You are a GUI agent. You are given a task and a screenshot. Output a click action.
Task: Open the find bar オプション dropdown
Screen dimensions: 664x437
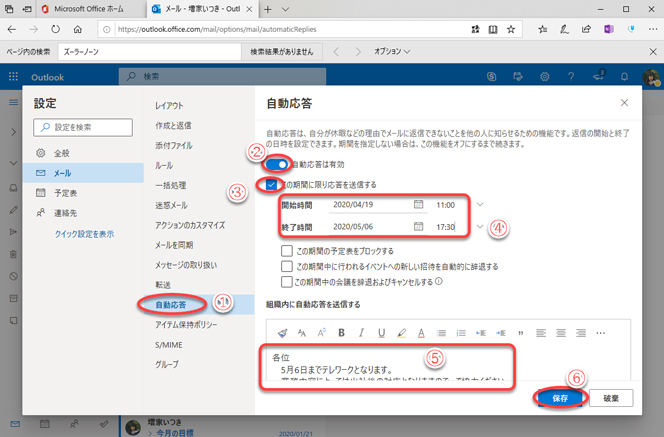[392, 51]
